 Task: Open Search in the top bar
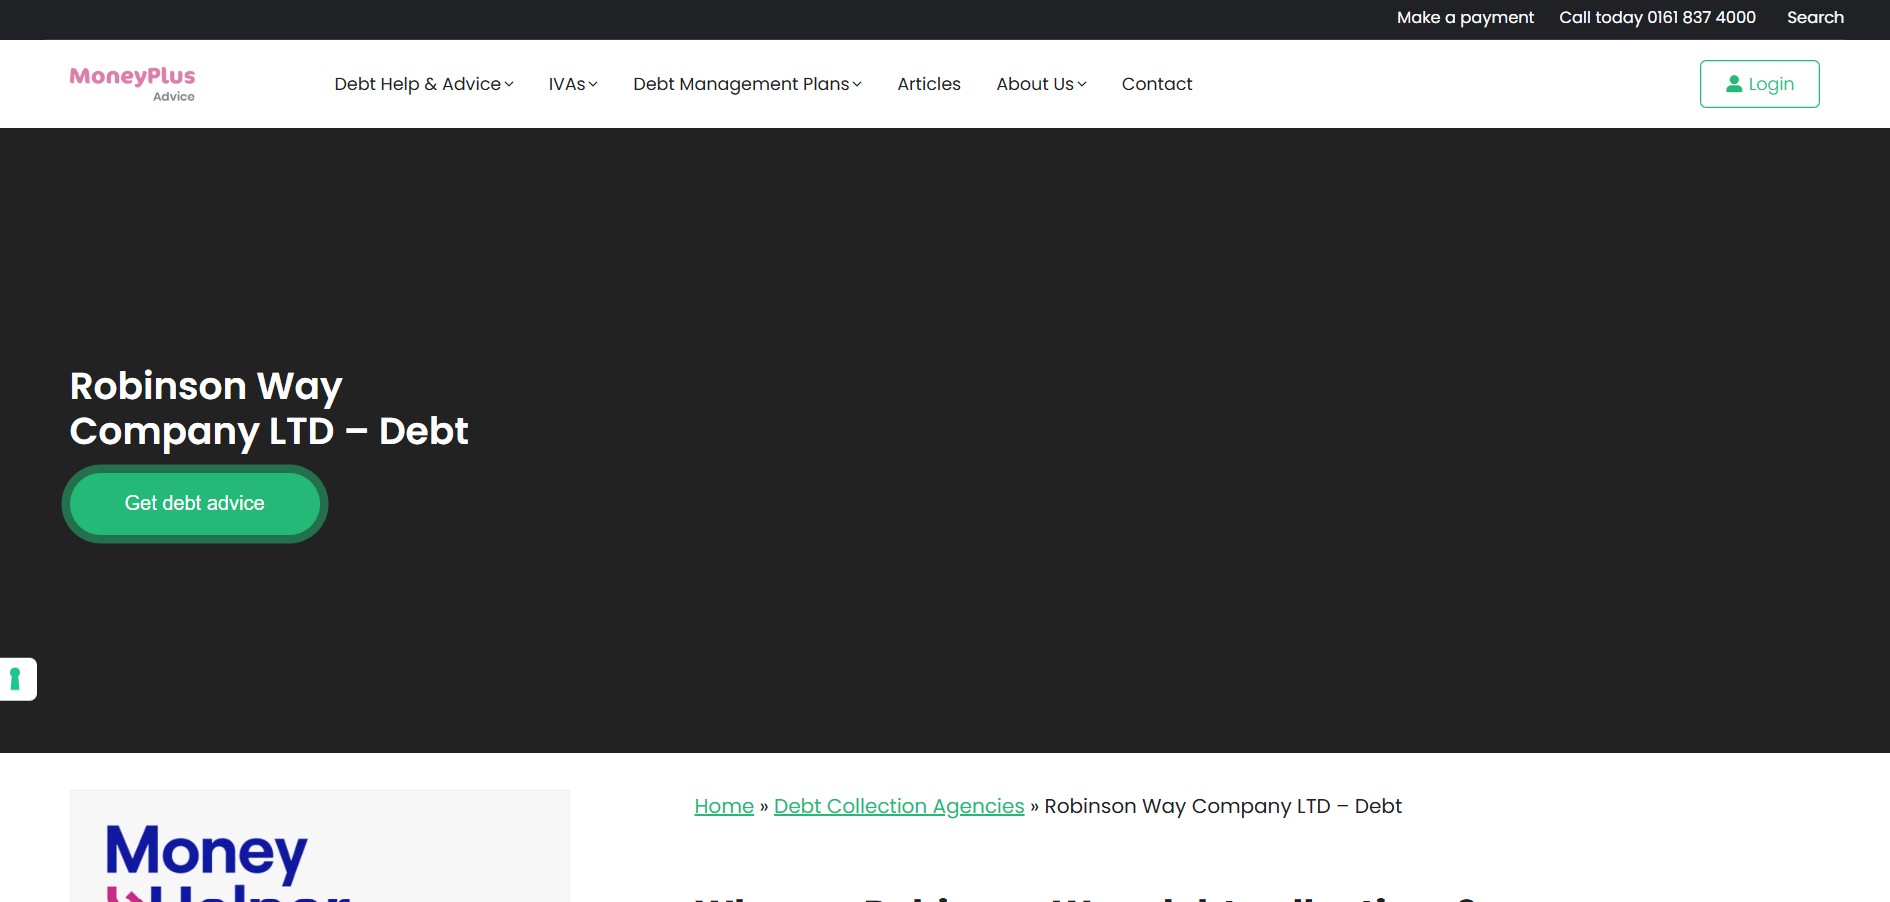click(1815, 18)
